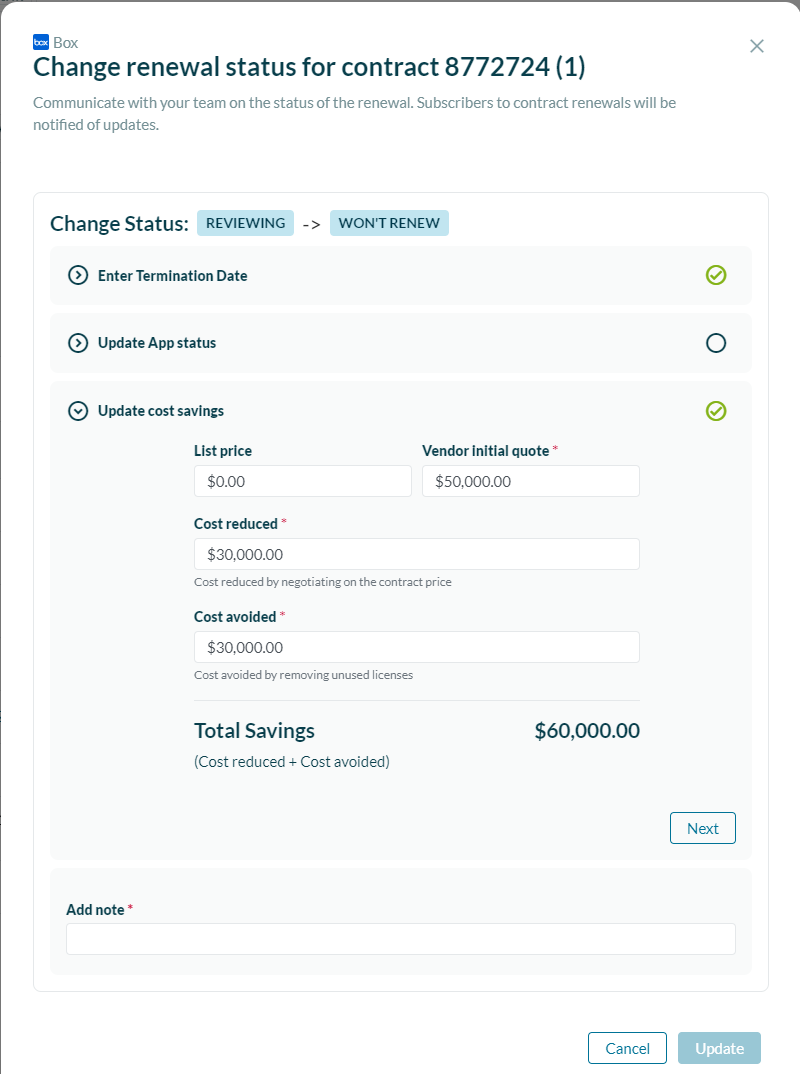Viewport: 800px width, 1074px height.
Task: Click the Enter Termination Date heading
Action: 172,276
